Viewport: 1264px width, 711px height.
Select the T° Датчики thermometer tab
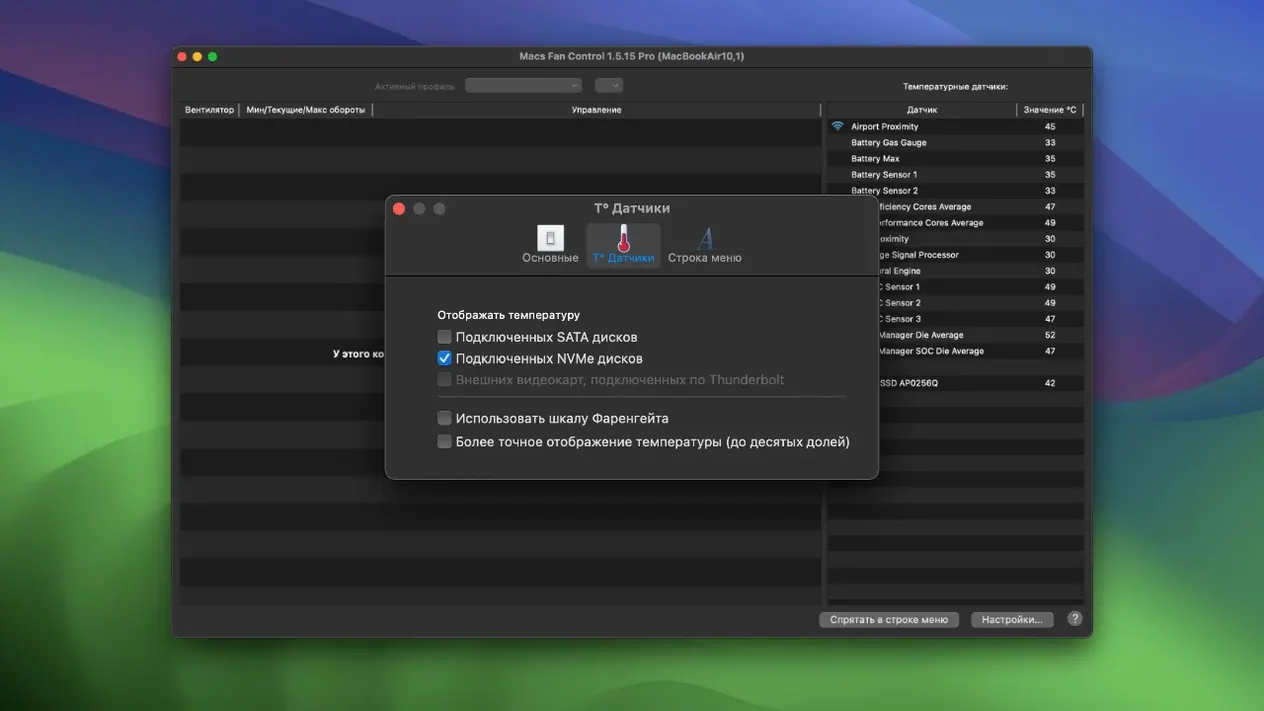click(x=623, y=245)
